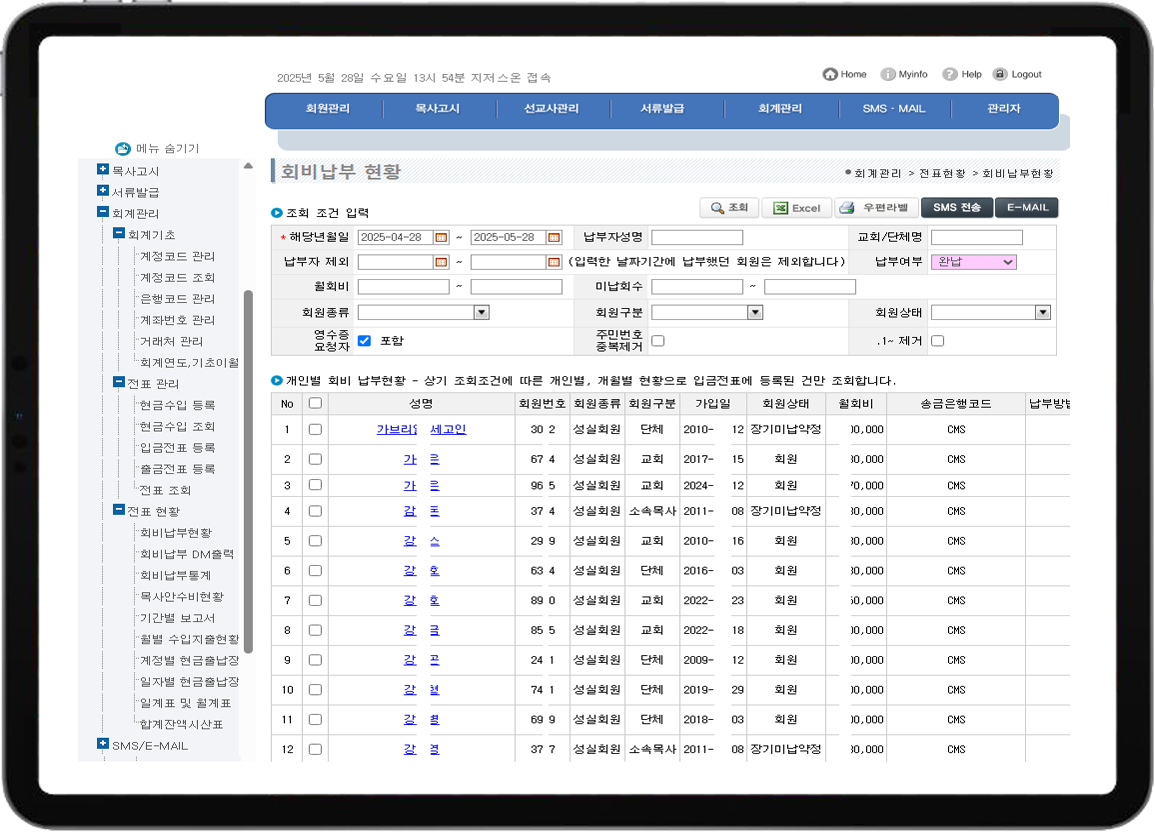Click the Help question mark icon
The image size is (1155, 832).
click(949, 74)
